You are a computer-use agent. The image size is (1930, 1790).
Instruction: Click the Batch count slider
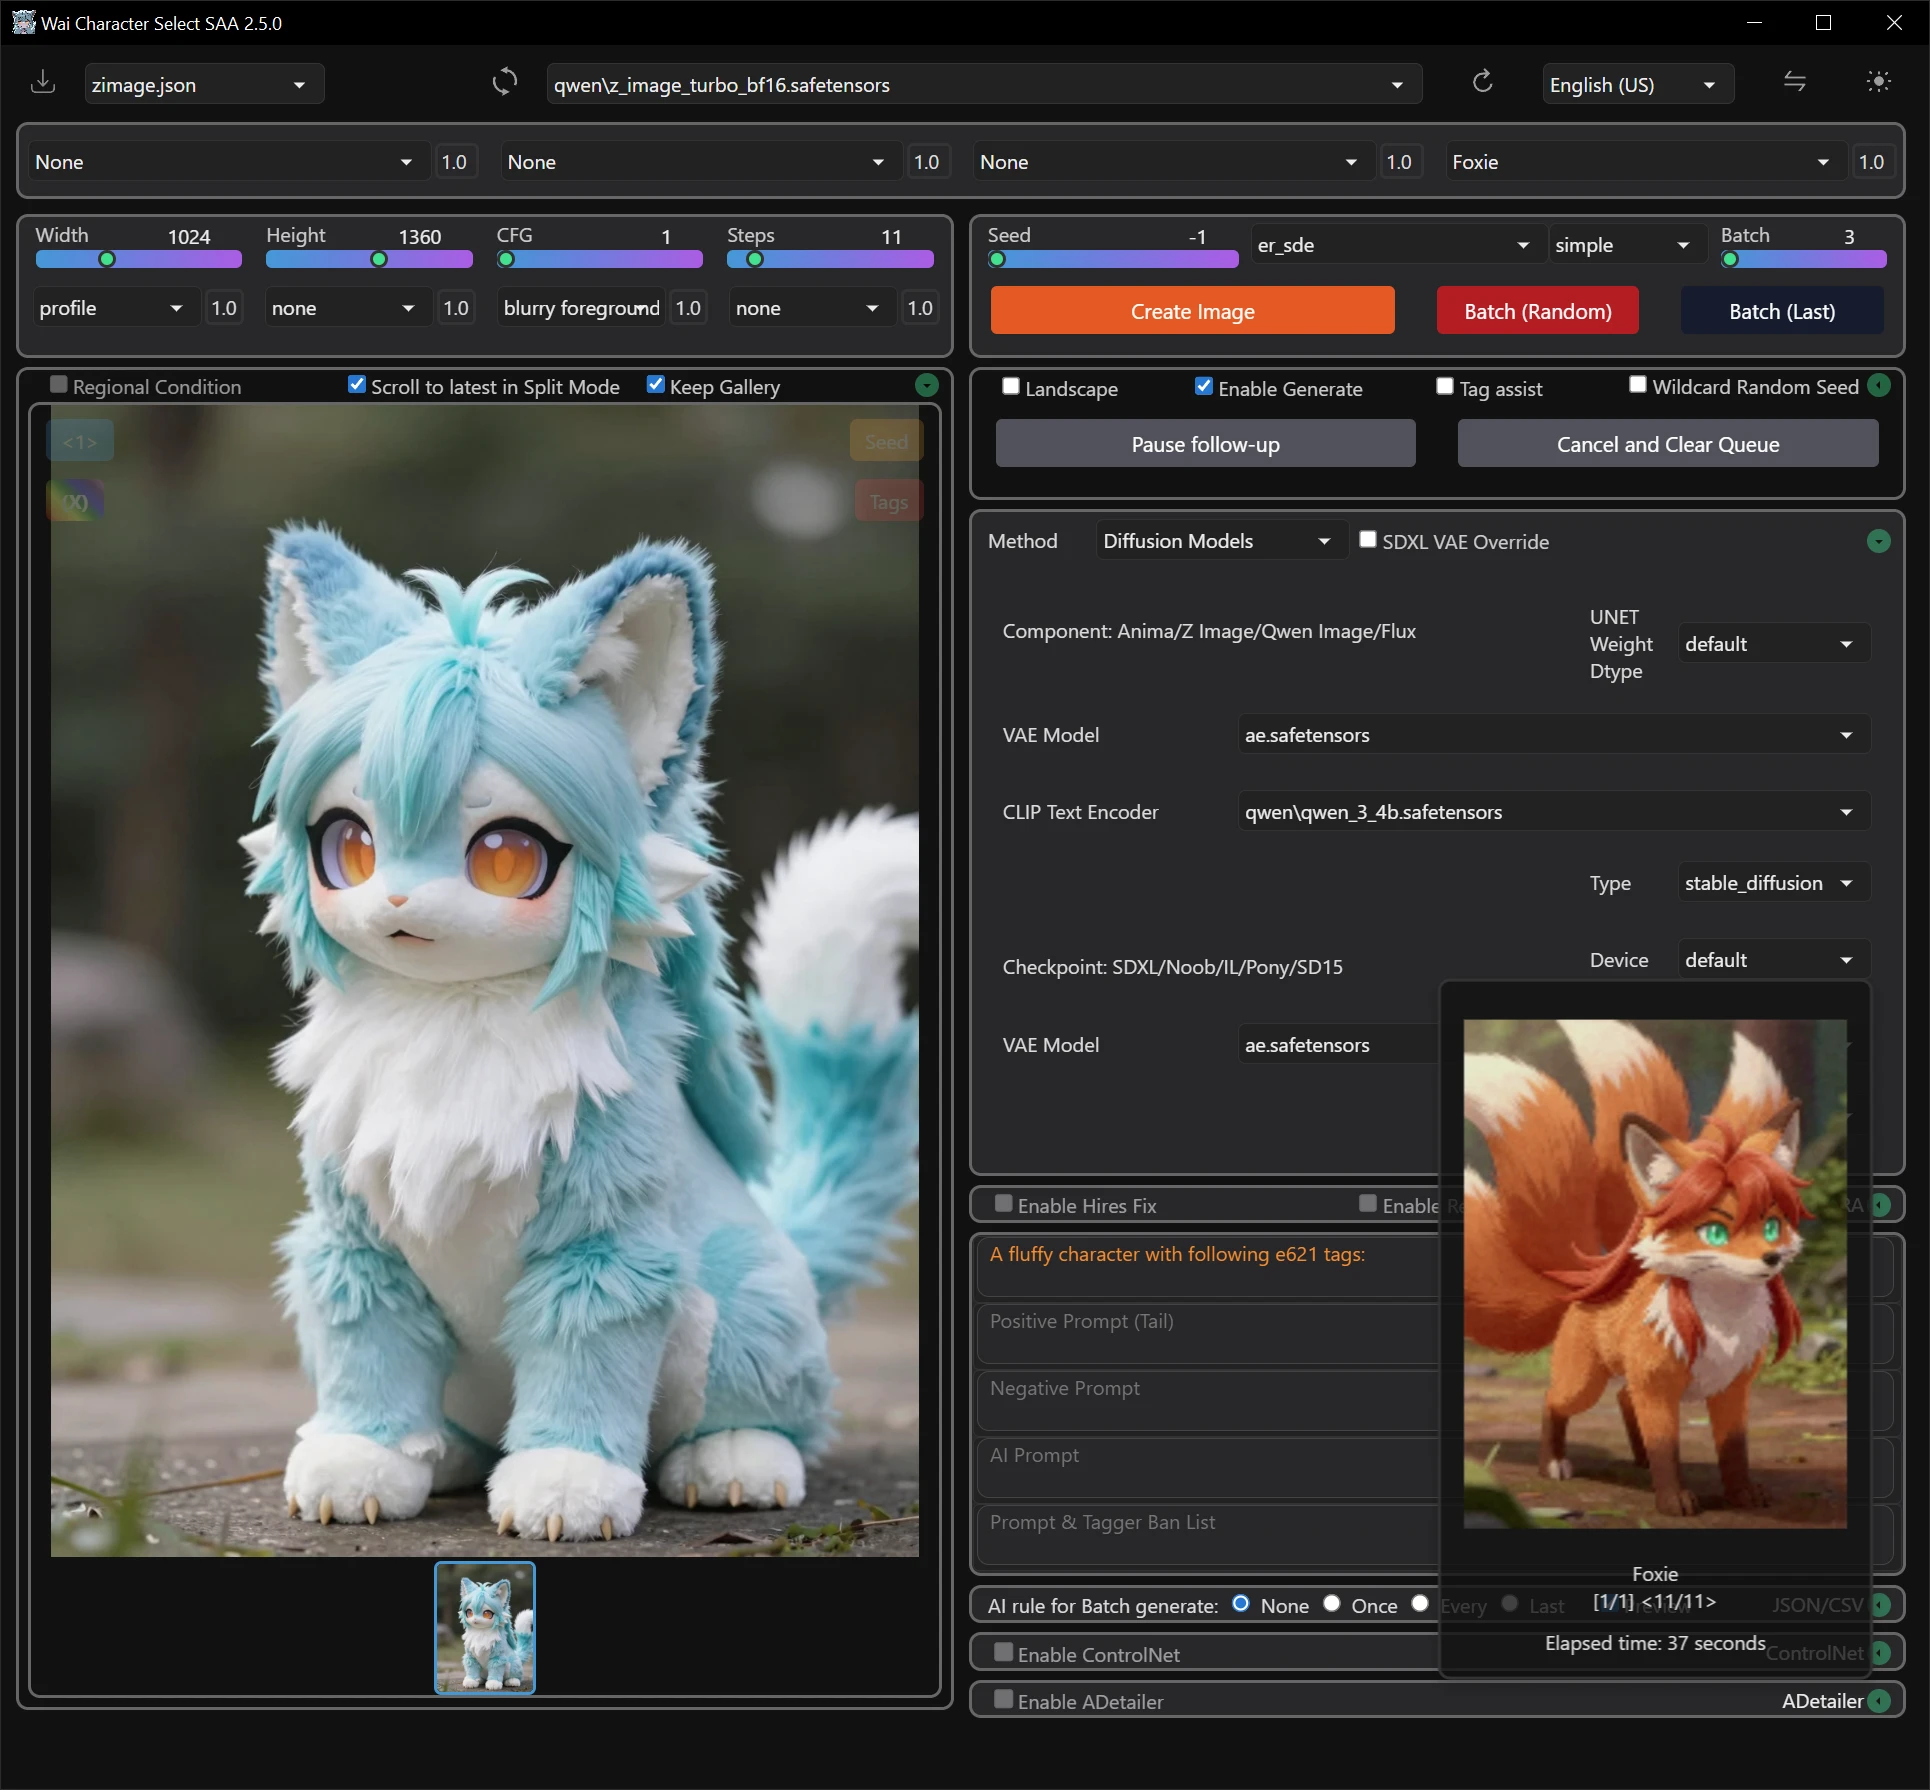[x=1804, y=259]
